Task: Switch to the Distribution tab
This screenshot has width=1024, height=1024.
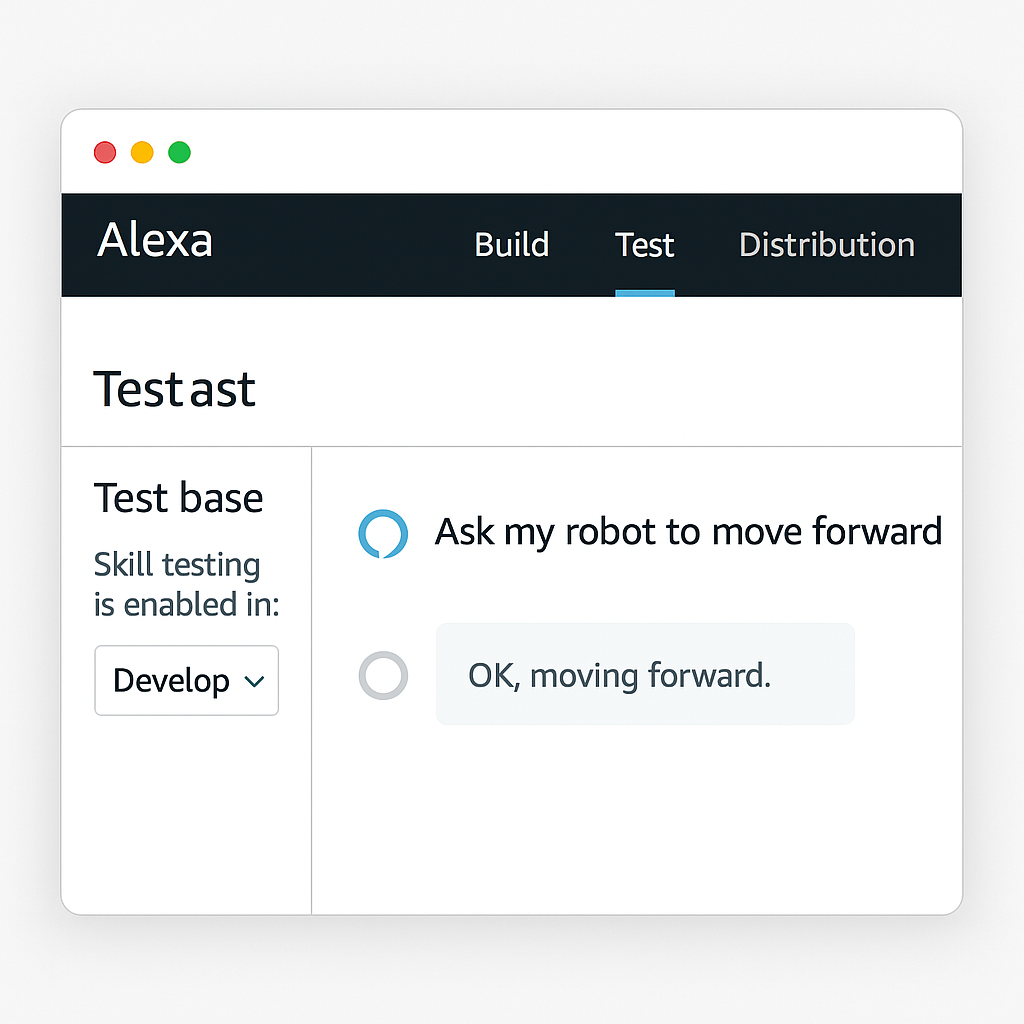Action: 827,245
